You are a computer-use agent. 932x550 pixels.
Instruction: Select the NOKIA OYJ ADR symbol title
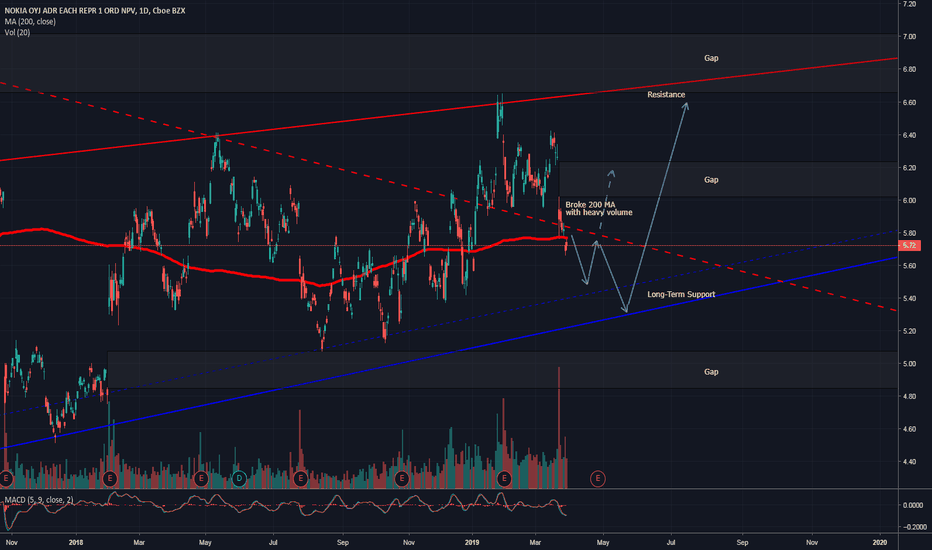click(95, 11)
